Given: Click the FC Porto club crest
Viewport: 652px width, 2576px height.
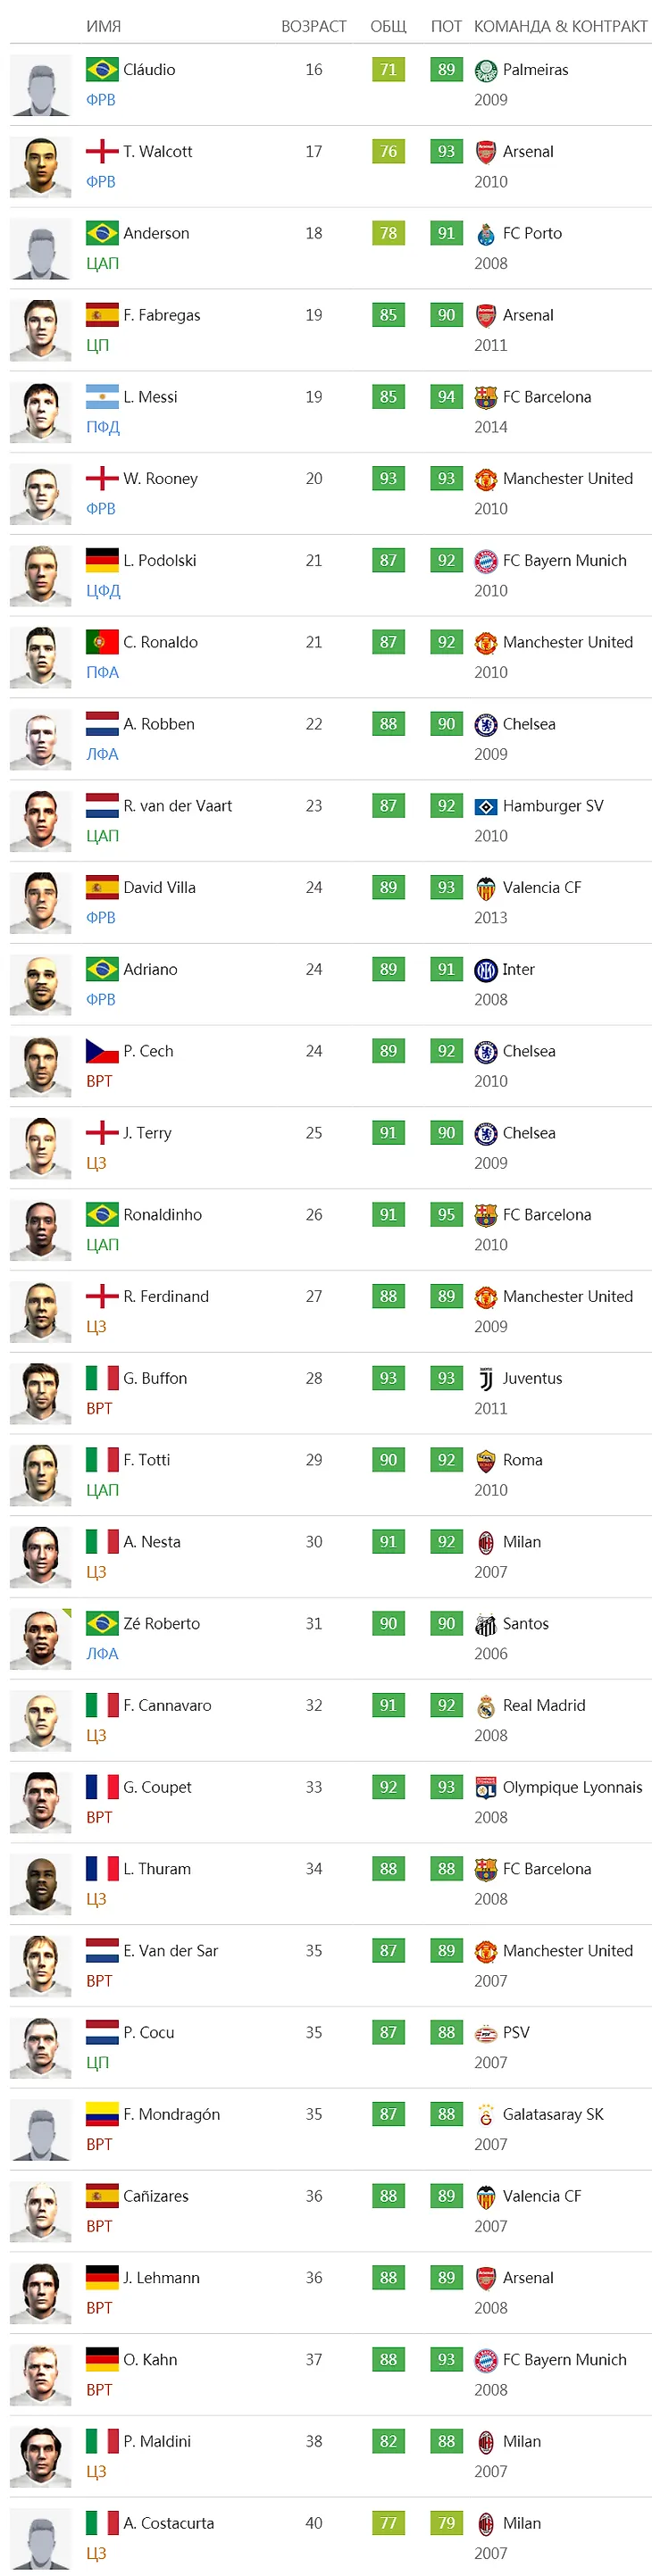Looking at the screenshot, I should click(x=485, y=234).
